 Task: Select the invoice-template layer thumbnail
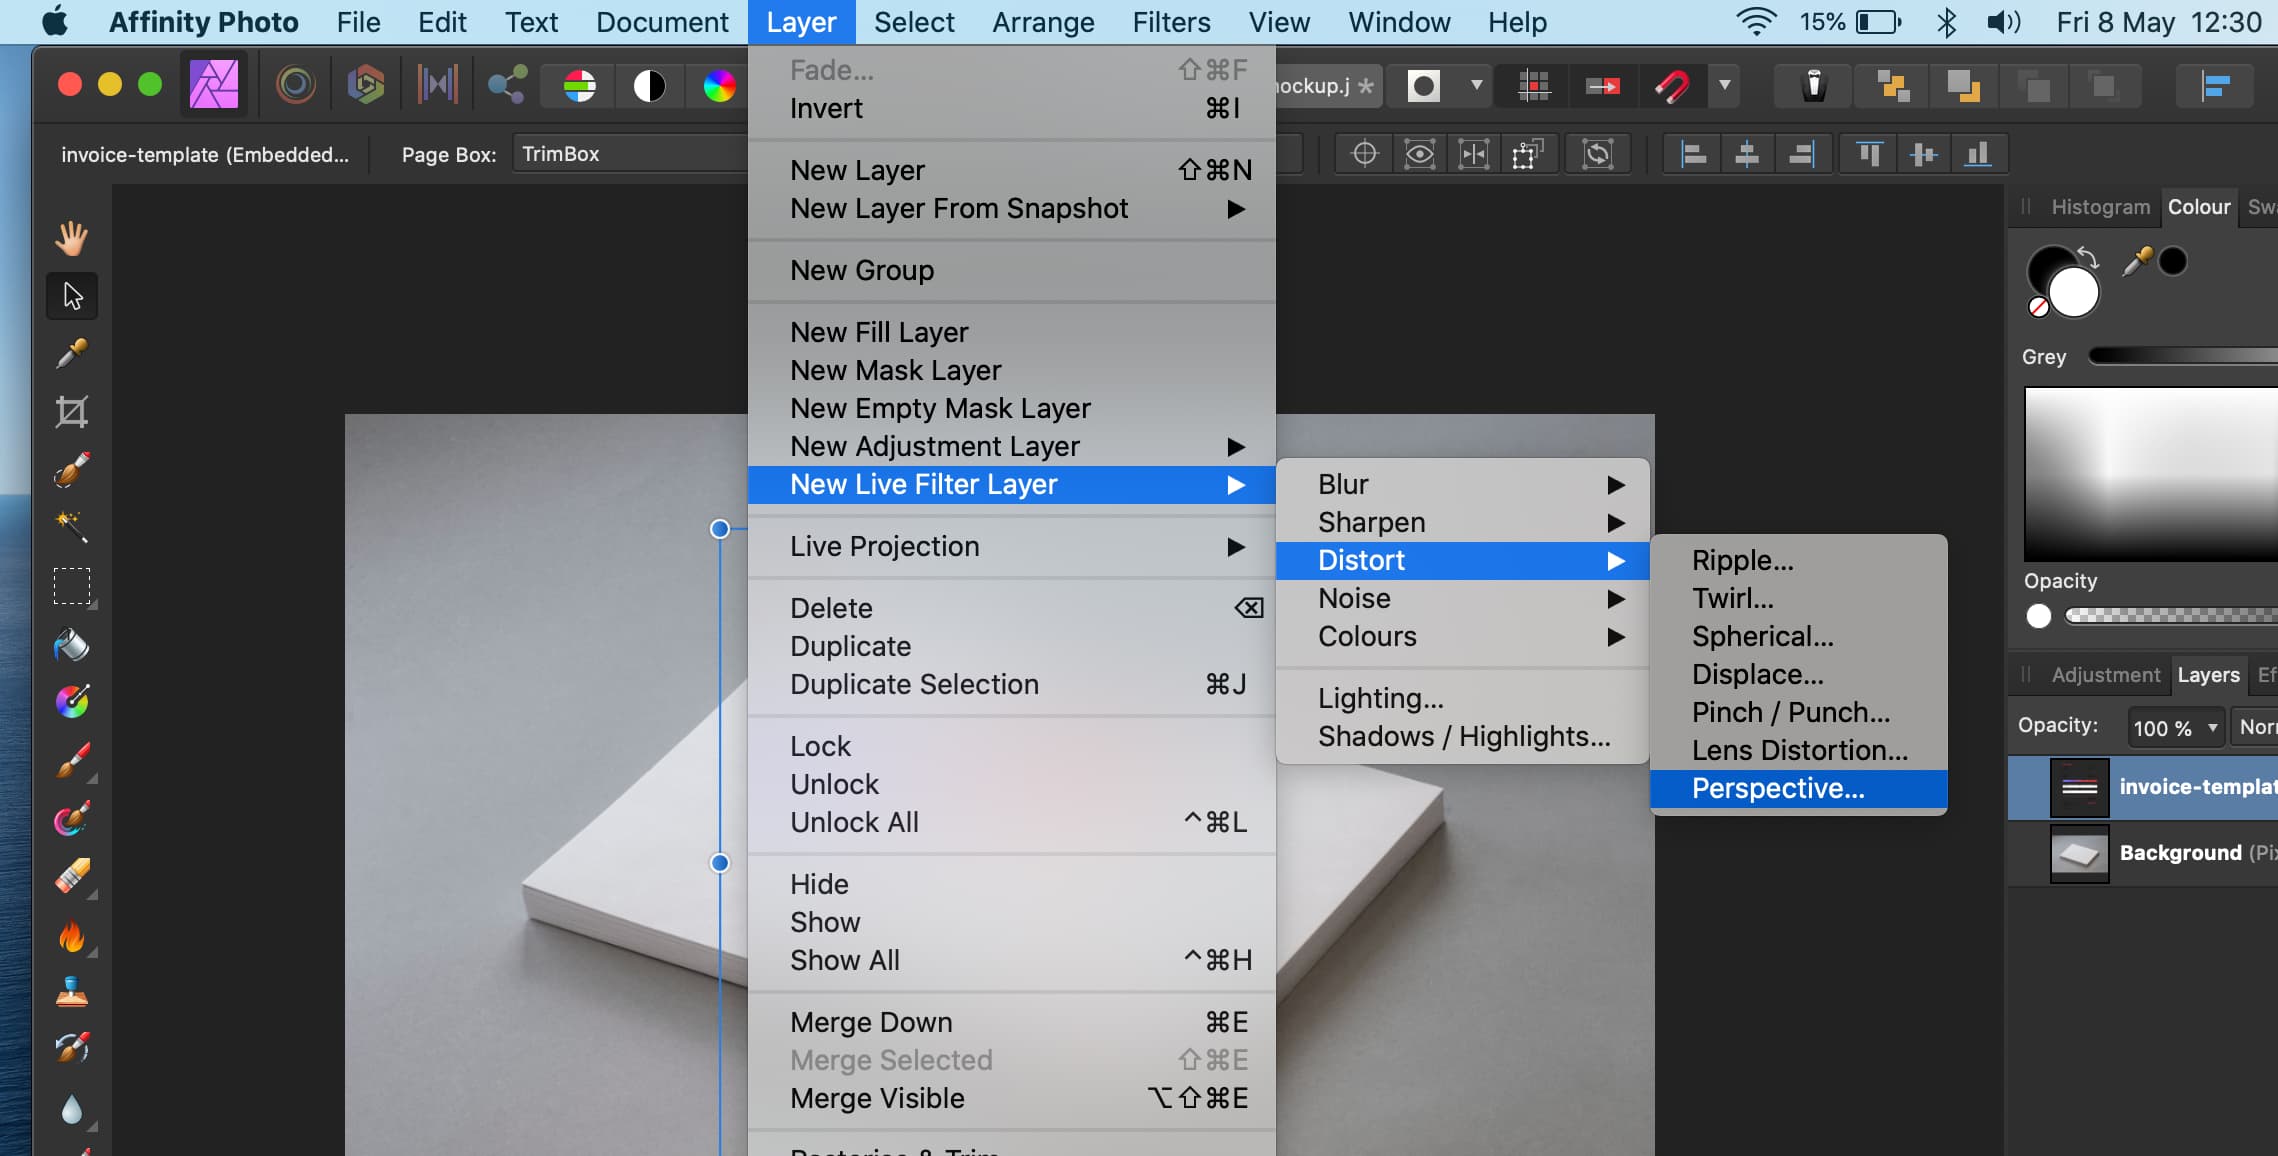(2080, 788)
